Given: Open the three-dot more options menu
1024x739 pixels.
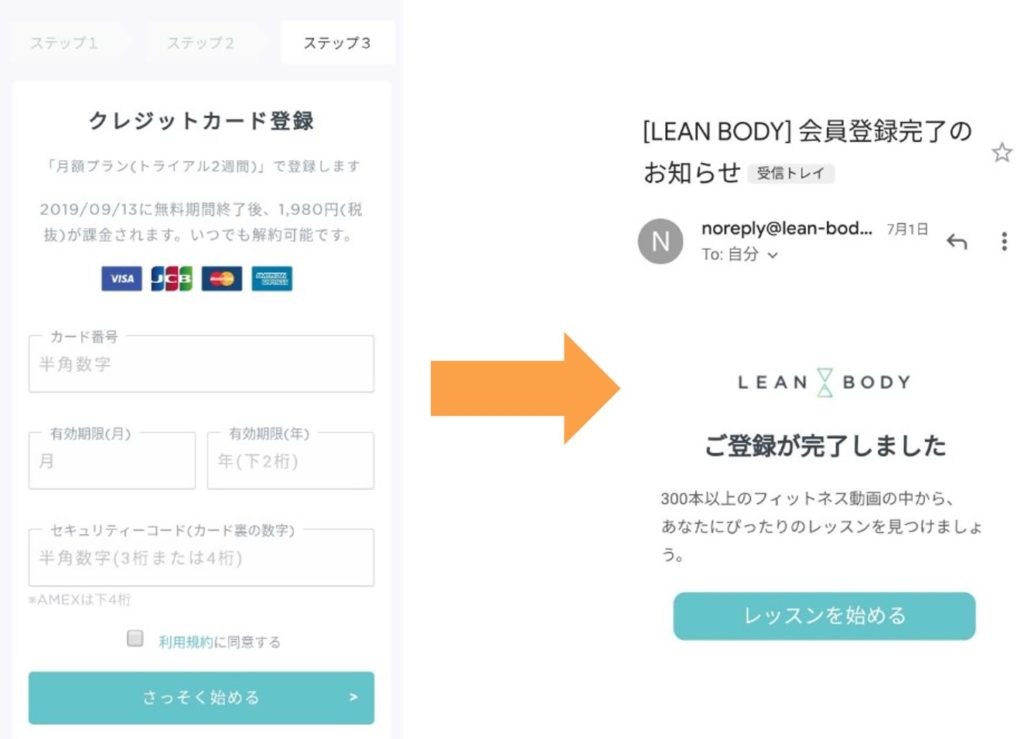Looking at the screenshot, I should pyautogui.click(x=1004, y=242).
